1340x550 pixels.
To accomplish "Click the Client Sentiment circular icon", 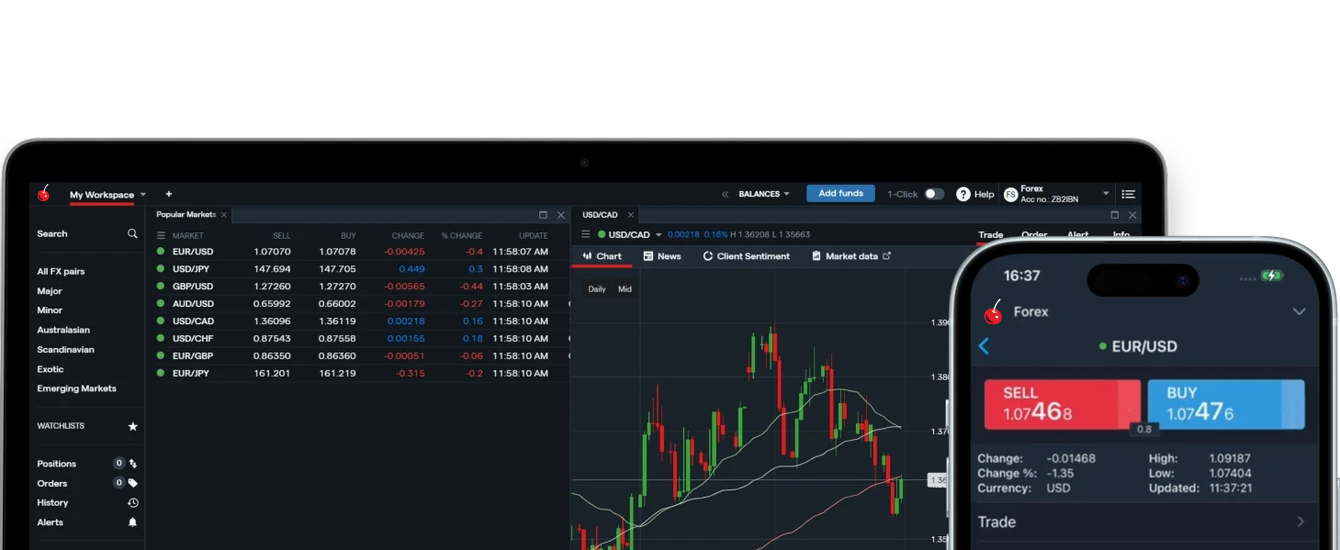I will coord(707,257).
